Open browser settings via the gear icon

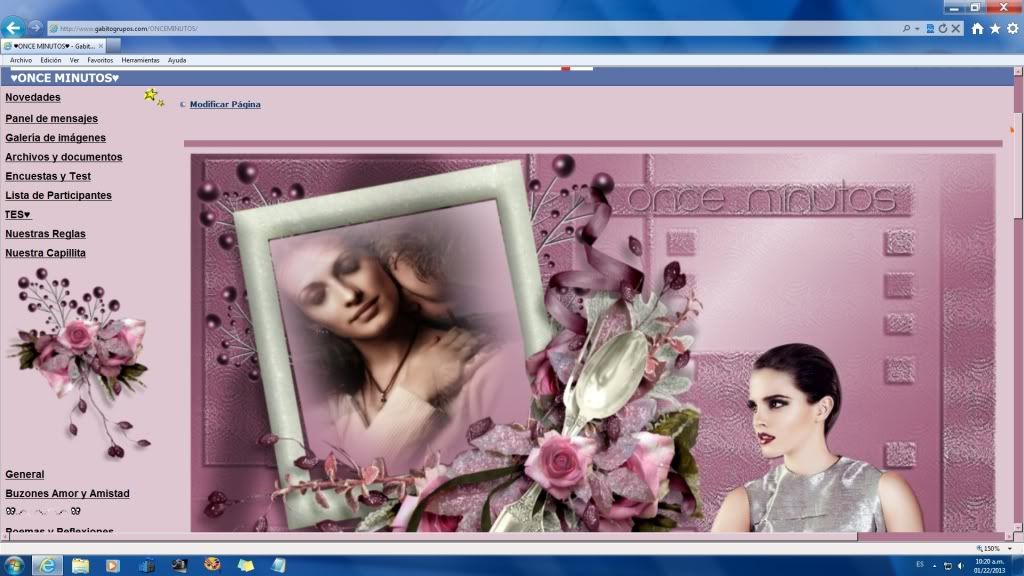point(1013,28)
